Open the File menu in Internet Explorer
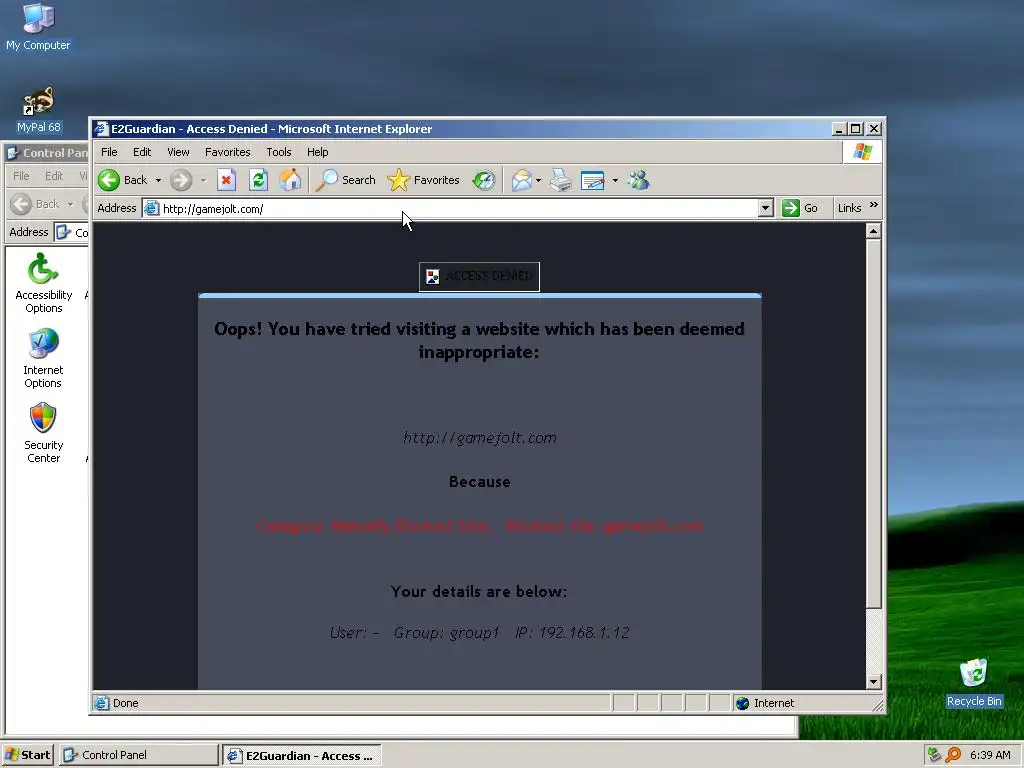1024x768 pixels. click(x=109, y=152)
